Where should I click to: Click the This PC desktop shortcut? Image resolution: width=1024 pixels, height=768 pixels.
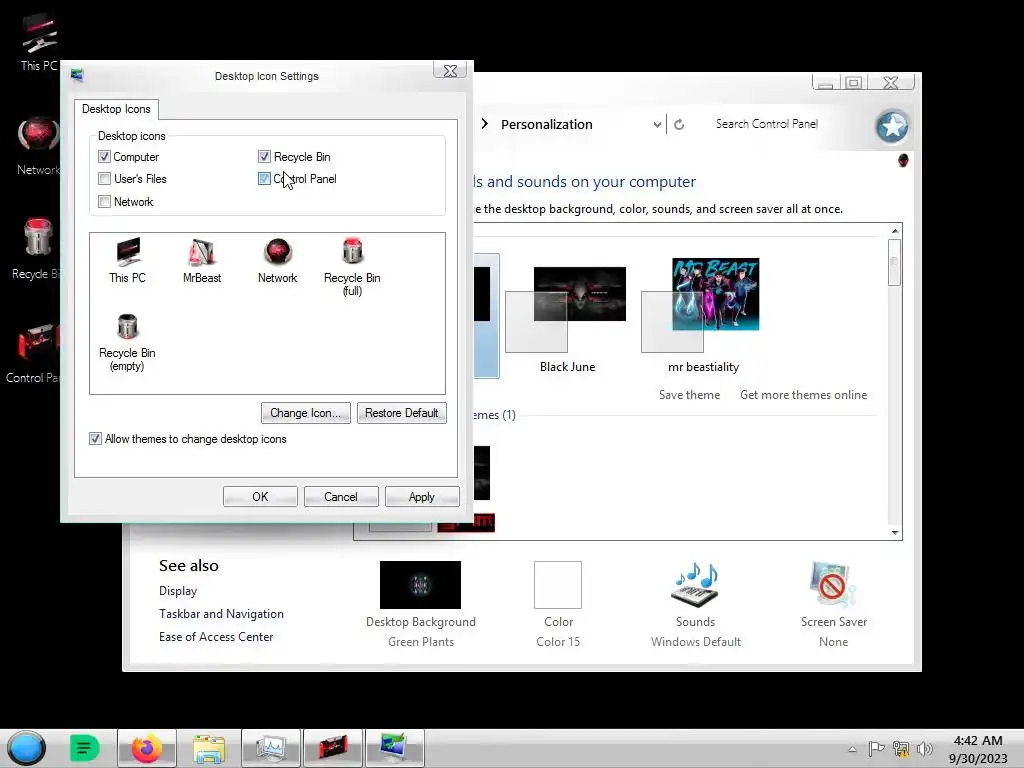[39, 42]
